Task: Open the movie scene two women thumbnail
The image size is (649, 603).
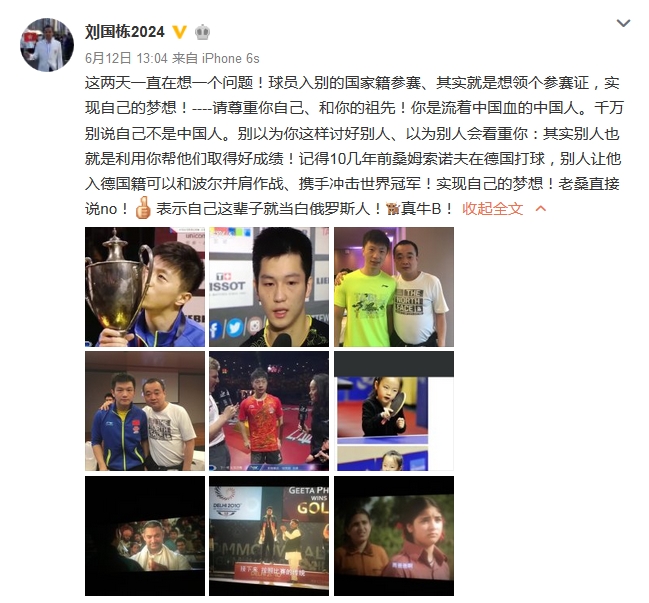Action: (x=394, y=536)
